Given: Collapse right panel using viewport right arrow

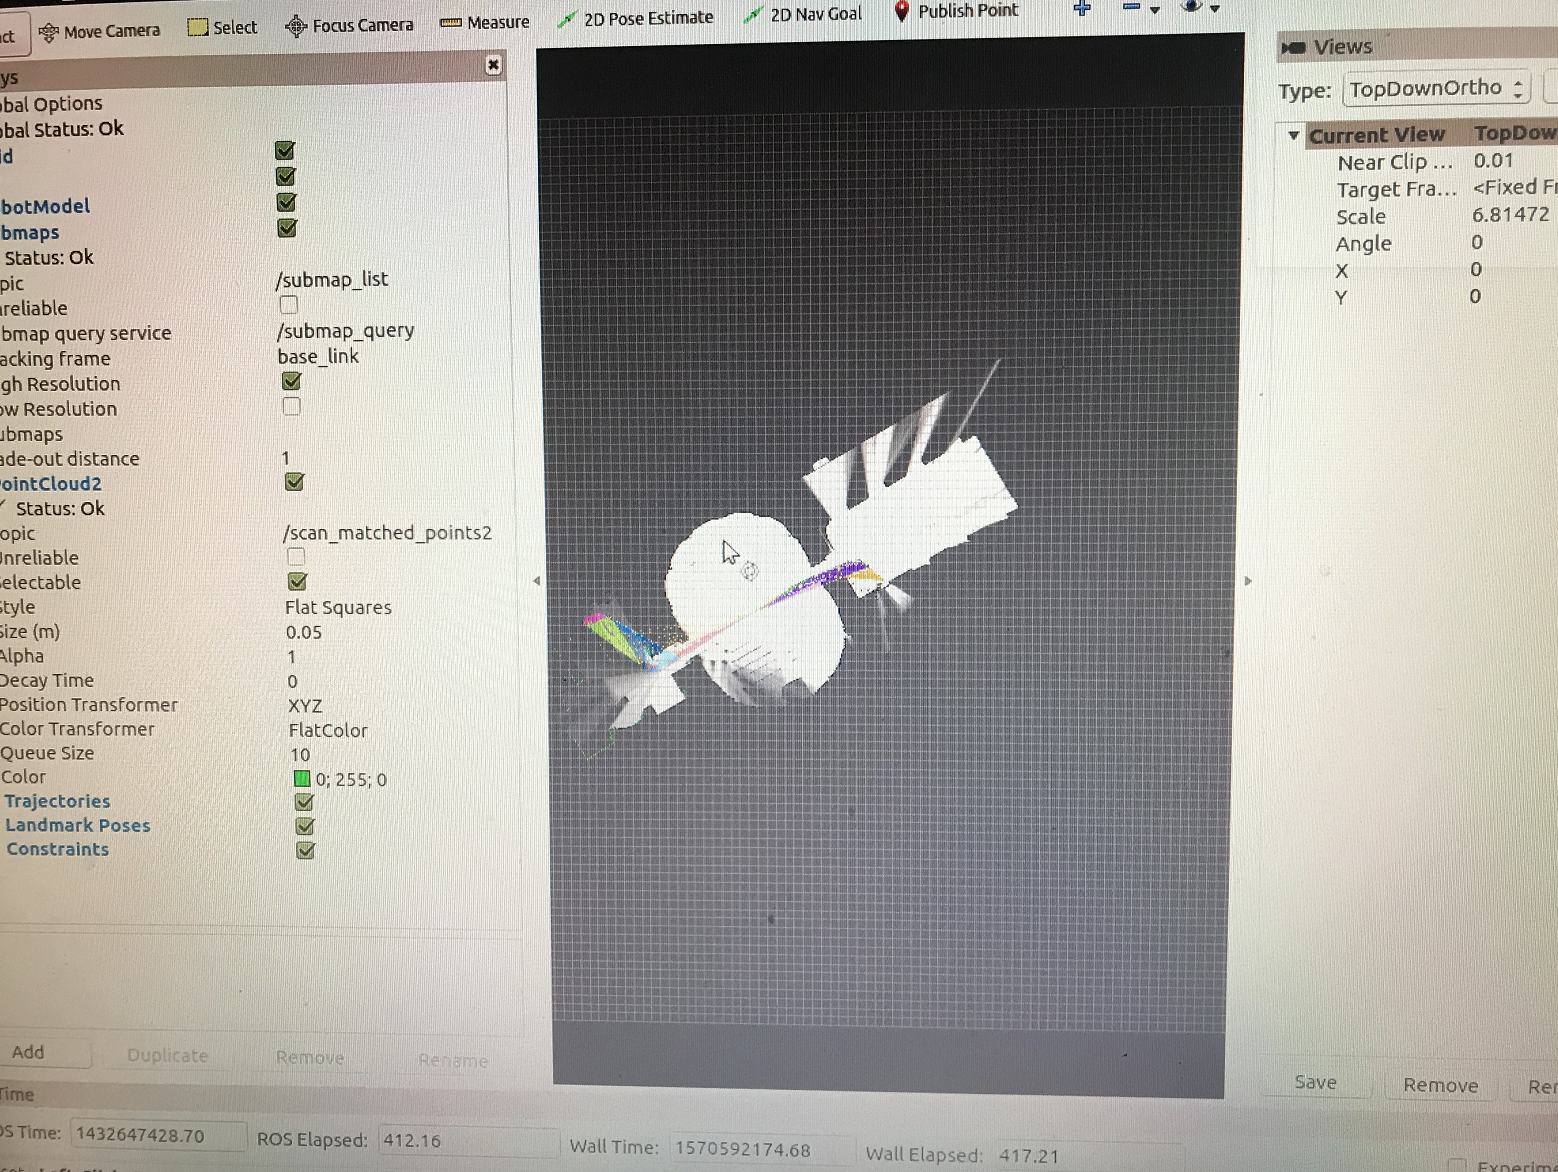Looking at the screenshot, I should tap(1248, 580).
